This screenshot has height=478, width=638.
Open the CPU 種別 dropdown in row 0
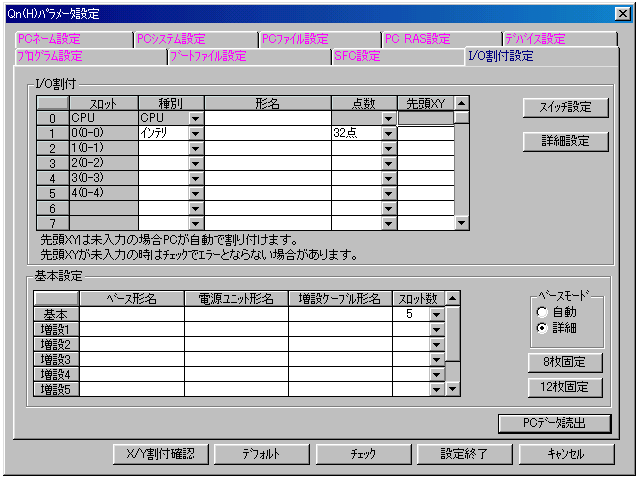click(195, 118)
